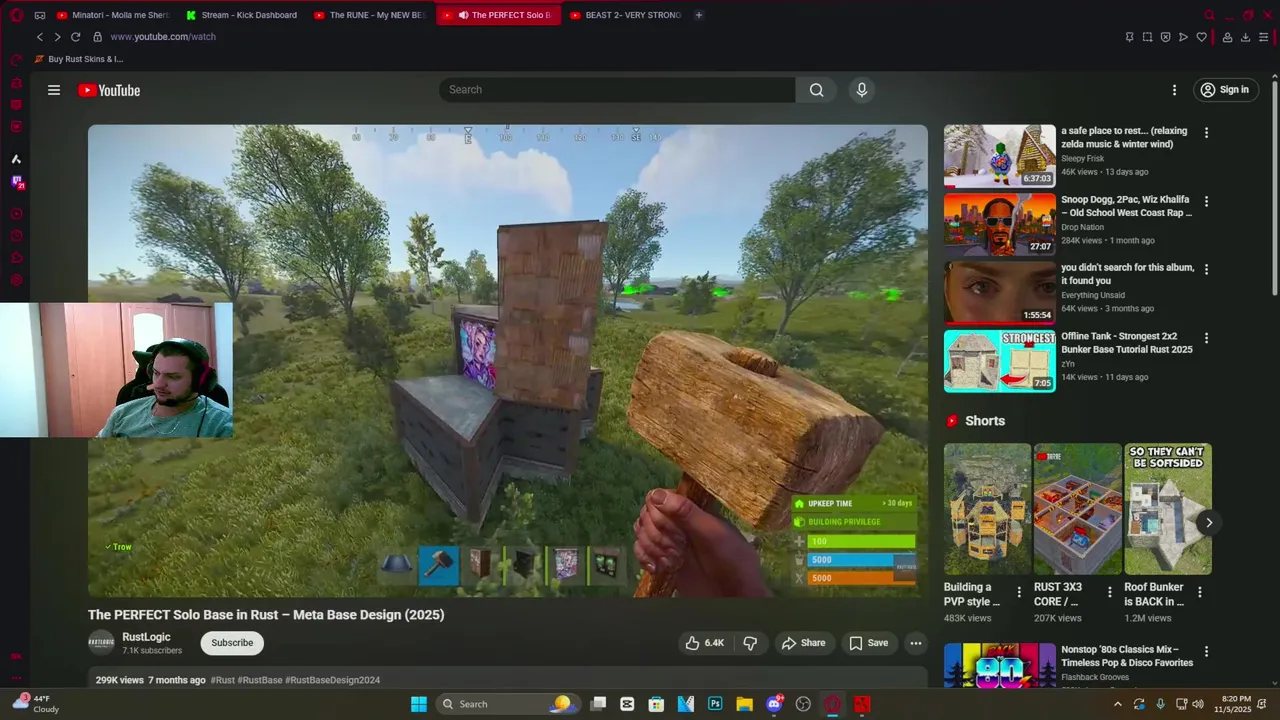
Task: Share the video
Action: [804, 643]
